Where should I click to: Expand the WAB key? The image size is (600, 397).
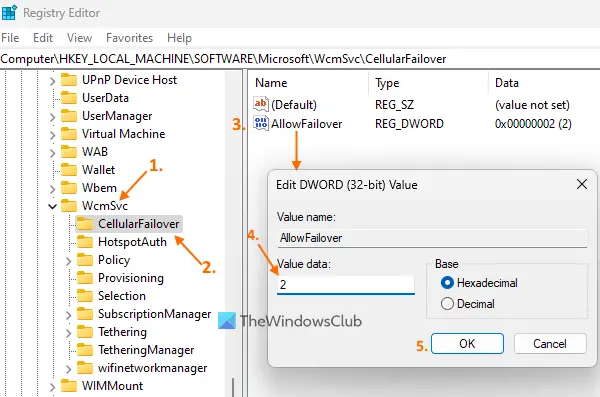(52, 153)
